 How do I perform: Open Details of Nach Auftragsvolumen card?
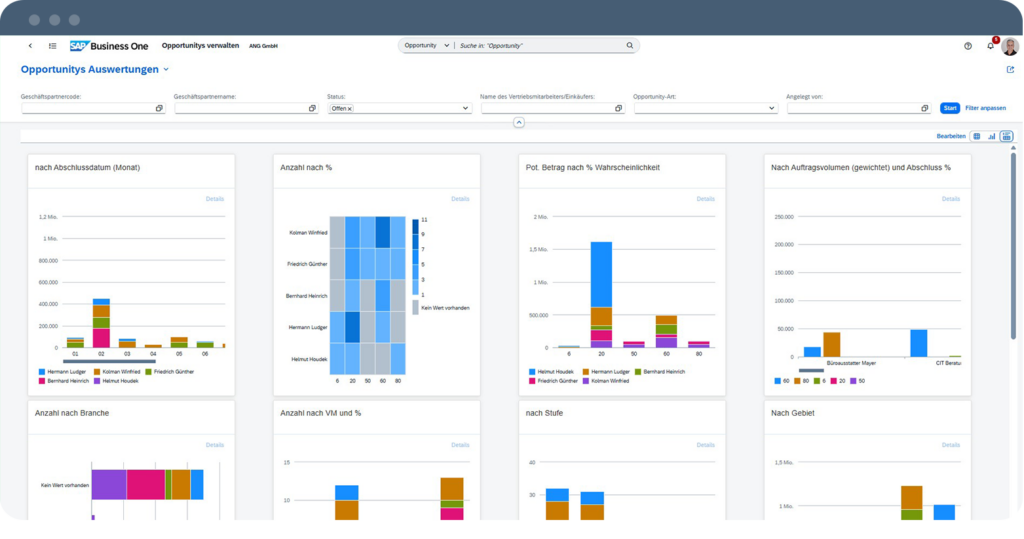[x=951, y=199]
